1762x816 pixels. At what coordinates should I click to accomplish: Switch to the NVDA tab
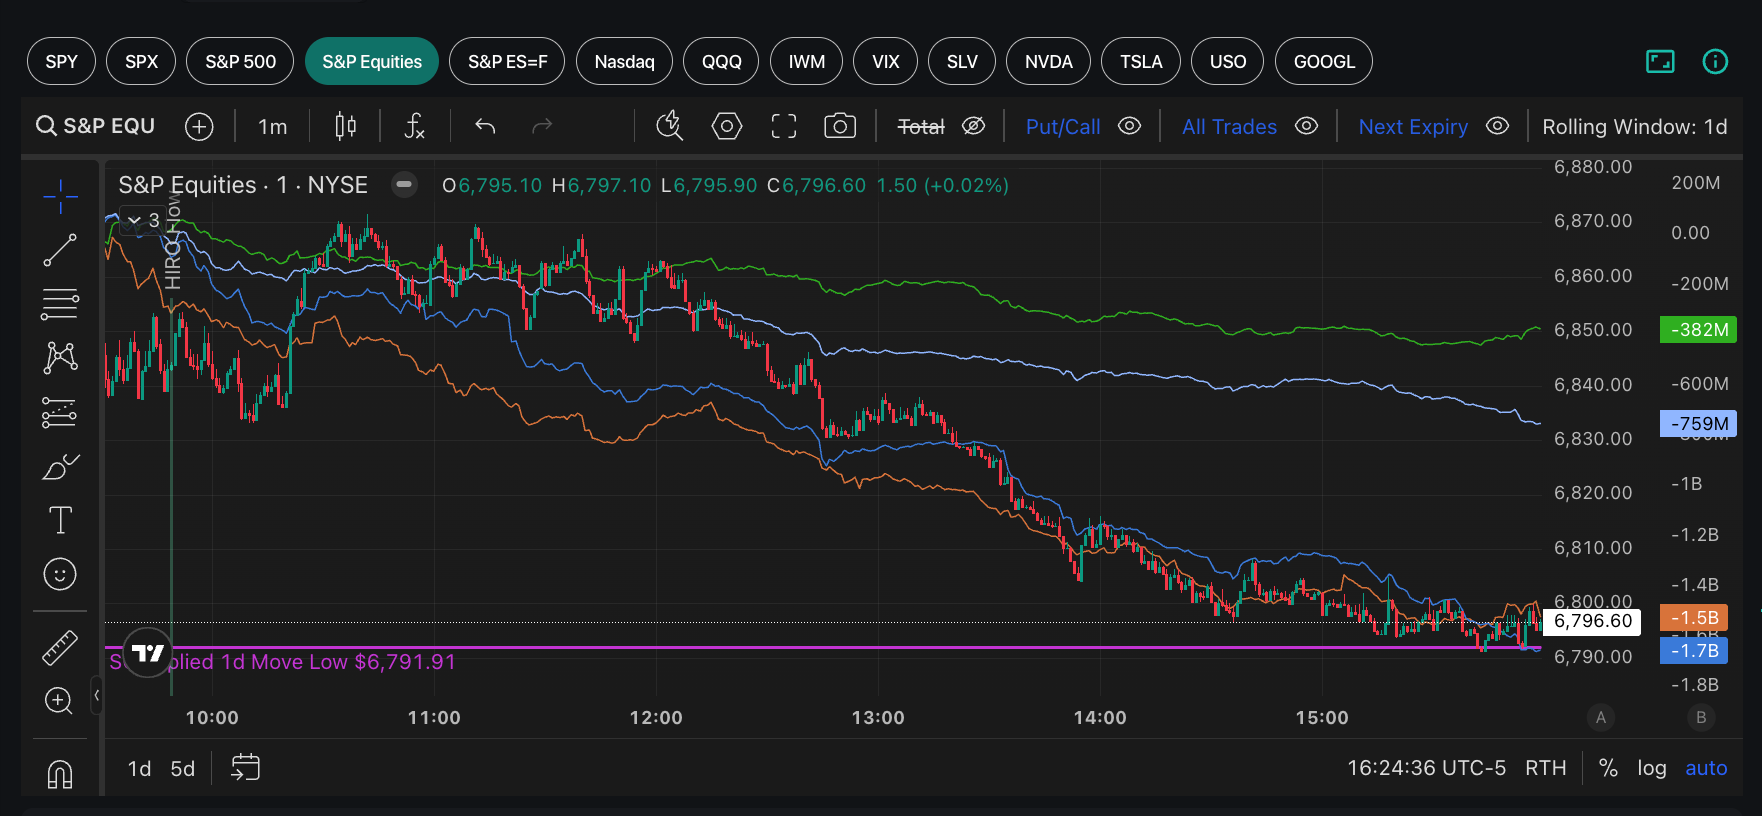(x=1048, y=61)
